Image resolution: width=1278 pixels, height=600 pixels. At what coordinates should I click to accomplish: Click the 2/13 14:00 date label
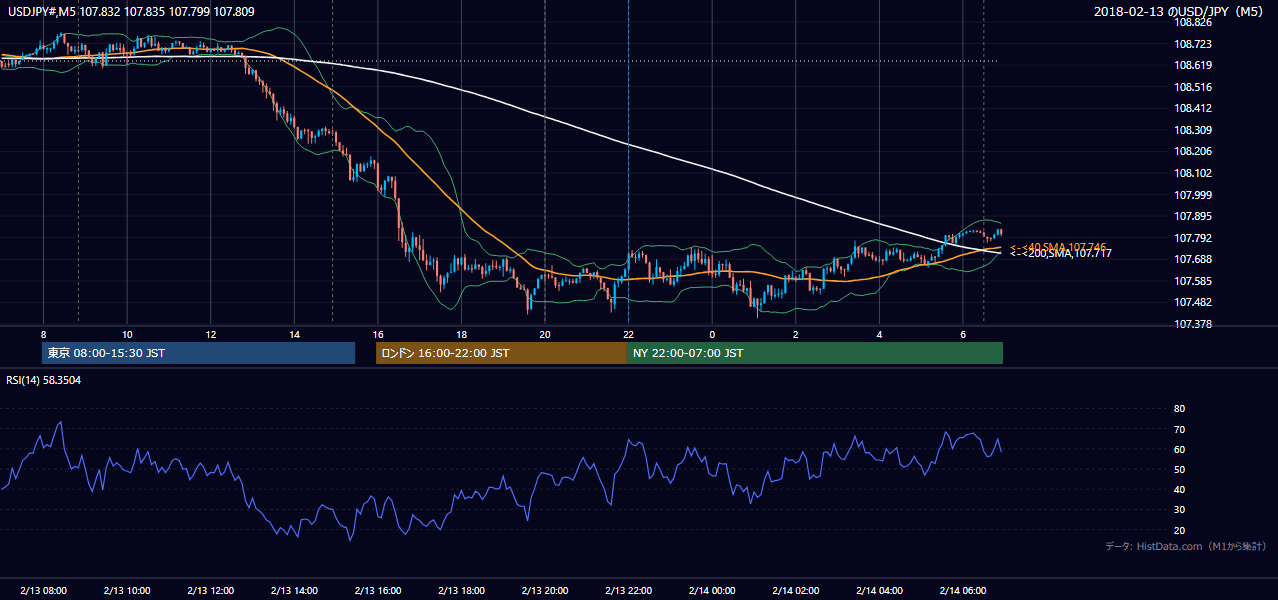[294, 591]
